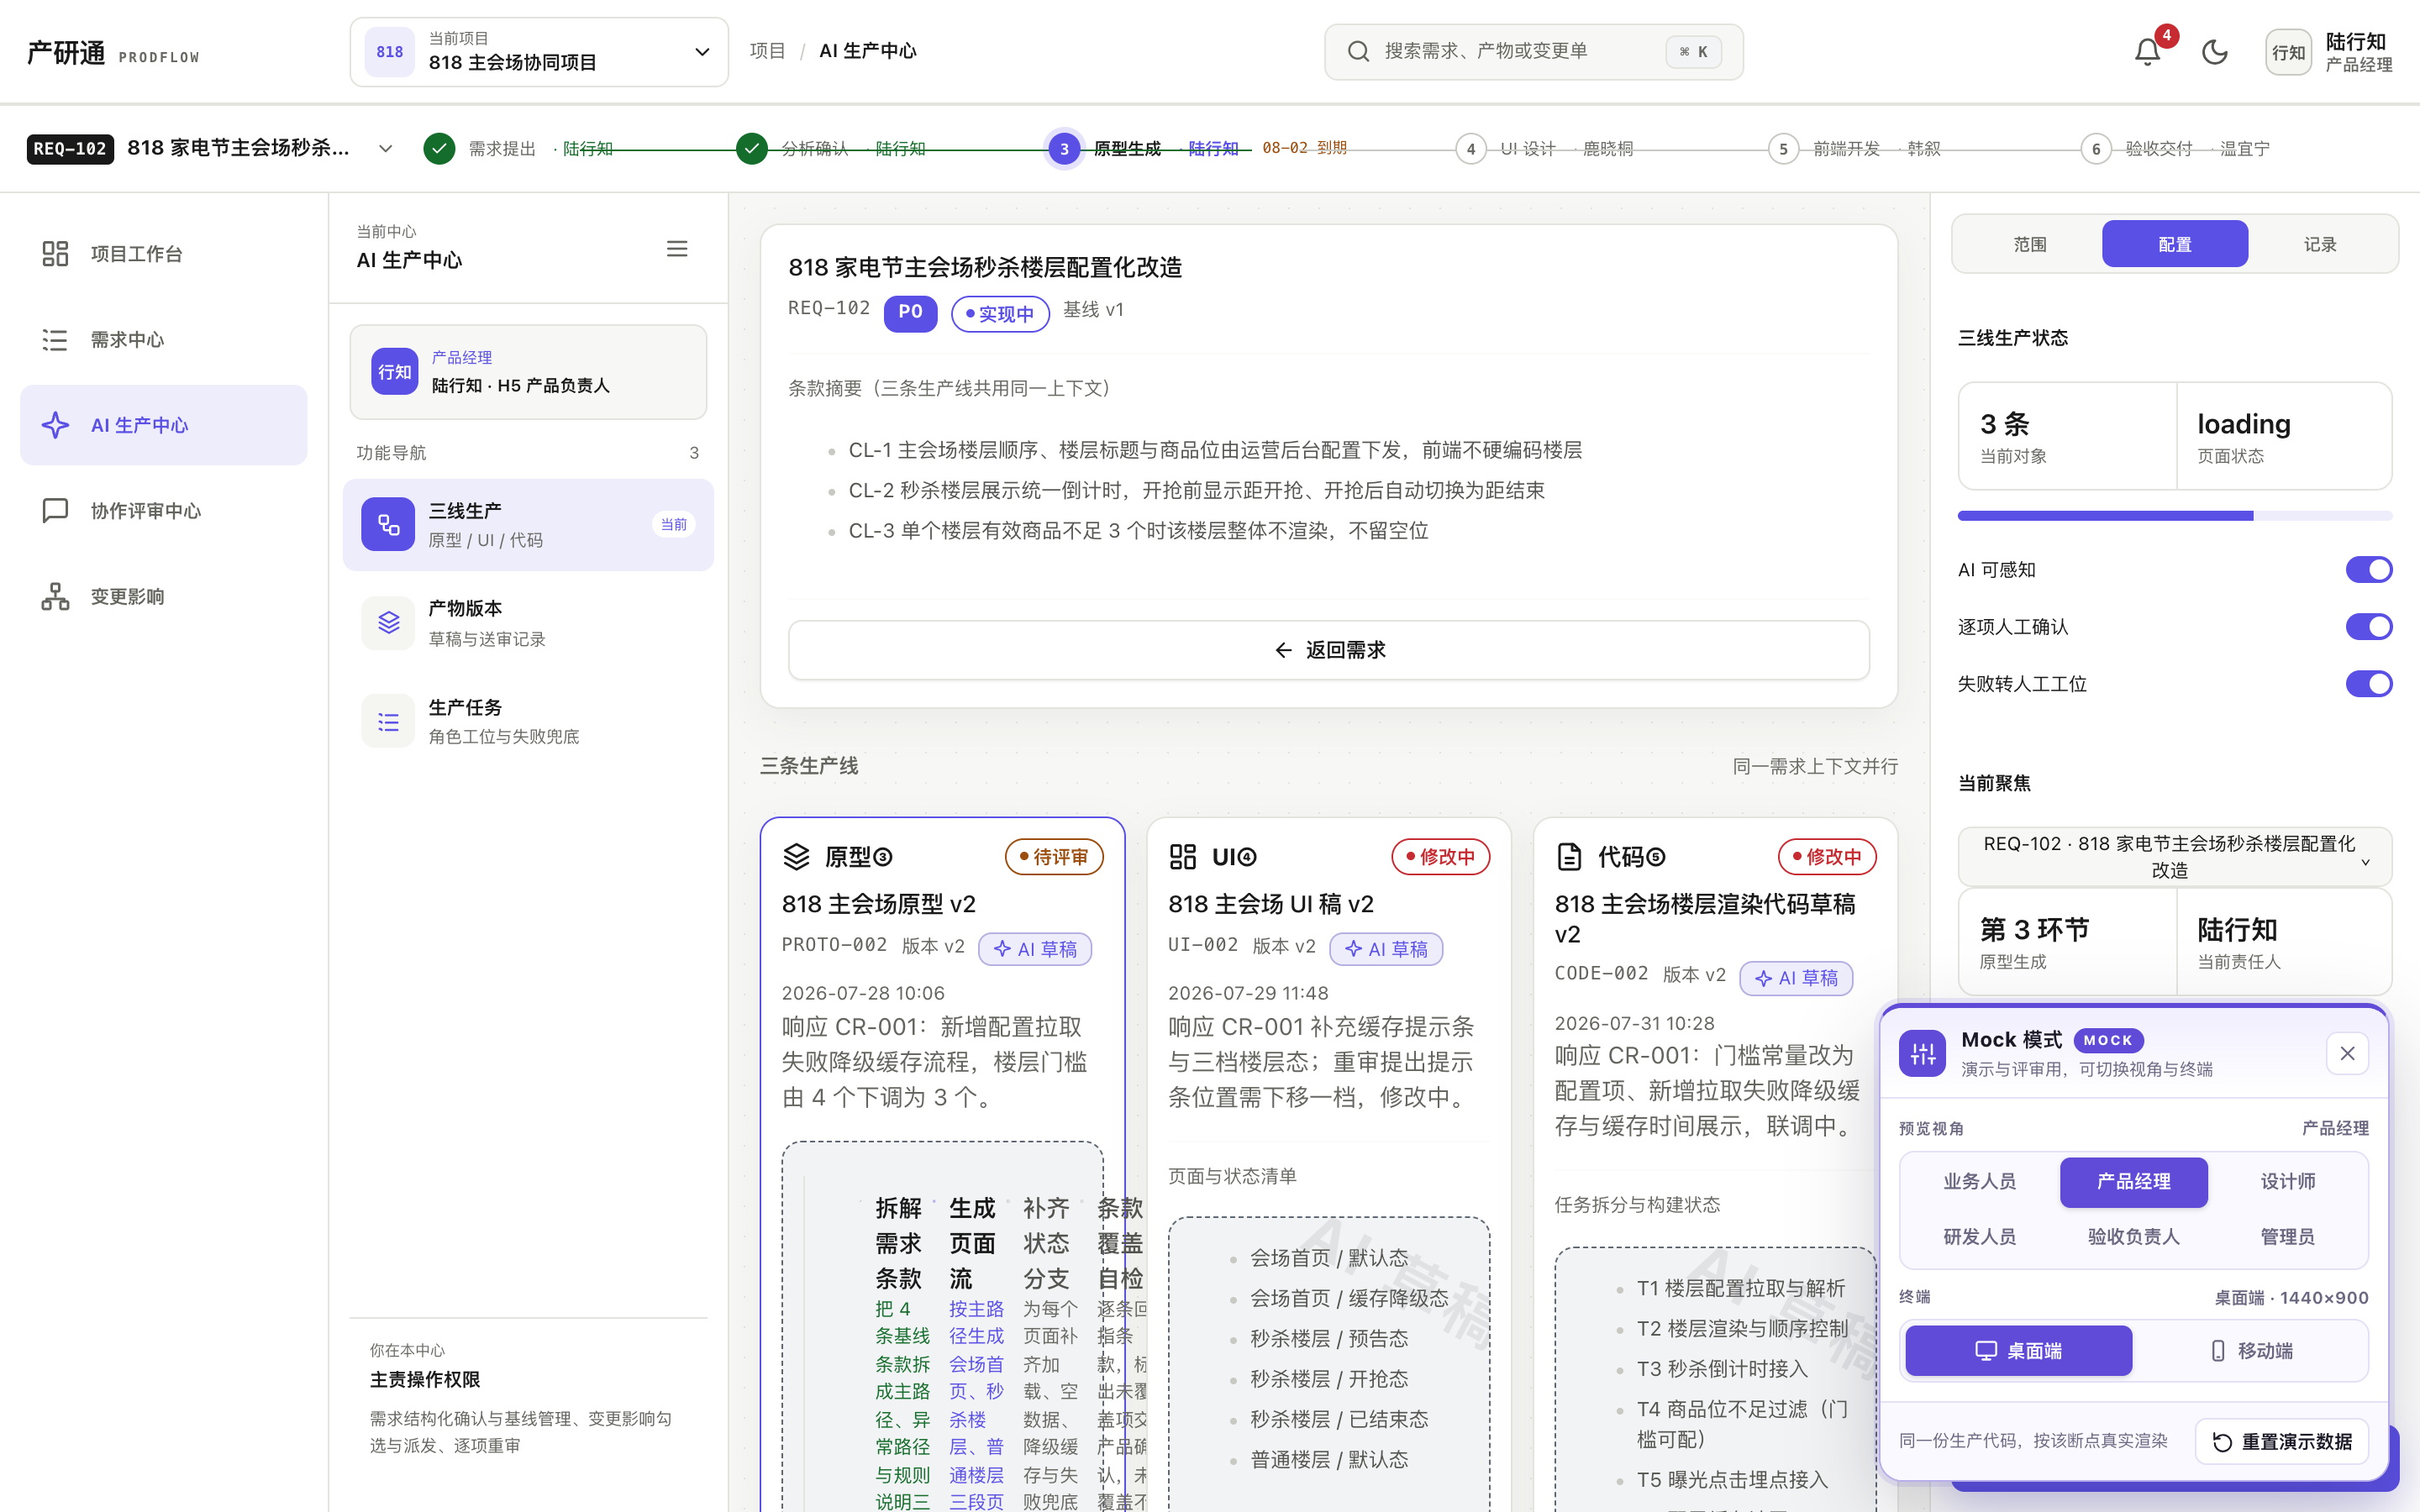Click the 代码 card document icon
The height and width of the screenshot is (1512, 2420).
point(1569,857)
